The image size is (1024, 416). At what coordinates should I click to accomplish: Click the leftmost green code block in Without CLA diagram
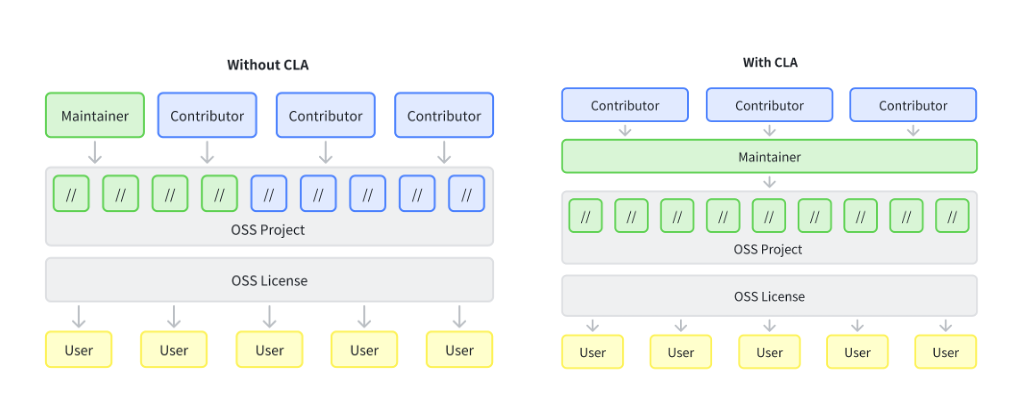(x=71, y=194)
